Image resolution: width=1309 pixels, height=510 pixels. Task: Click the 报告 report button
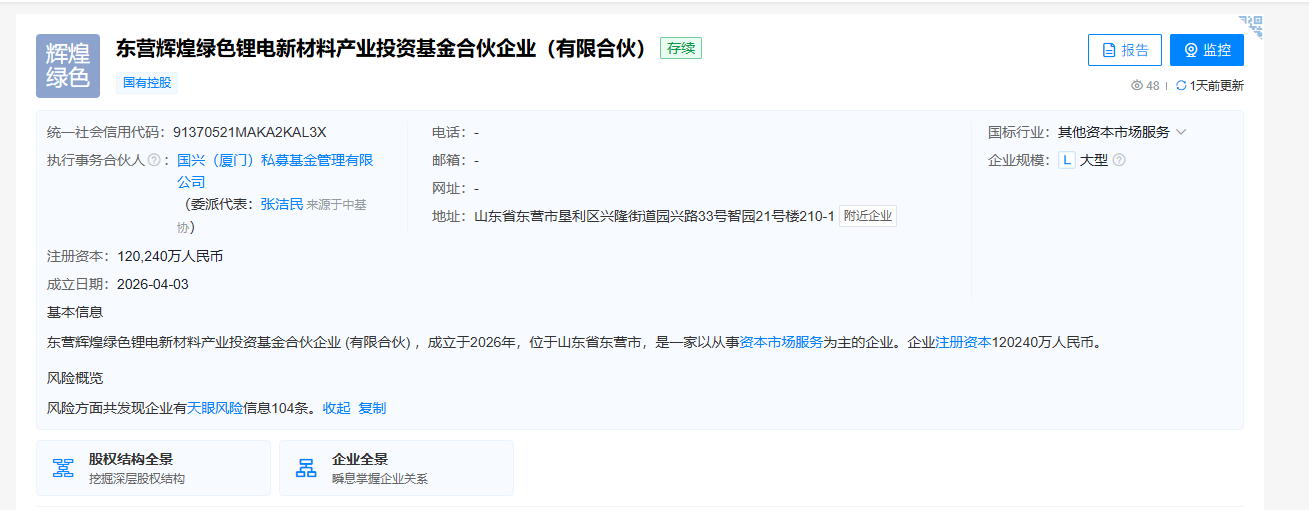click(1125, 50)
